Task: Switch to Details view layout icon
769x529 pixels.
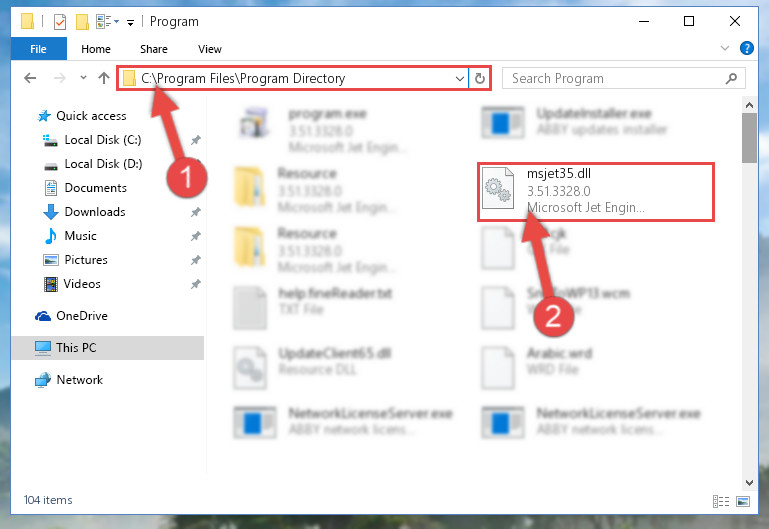Action: point(720,501)
